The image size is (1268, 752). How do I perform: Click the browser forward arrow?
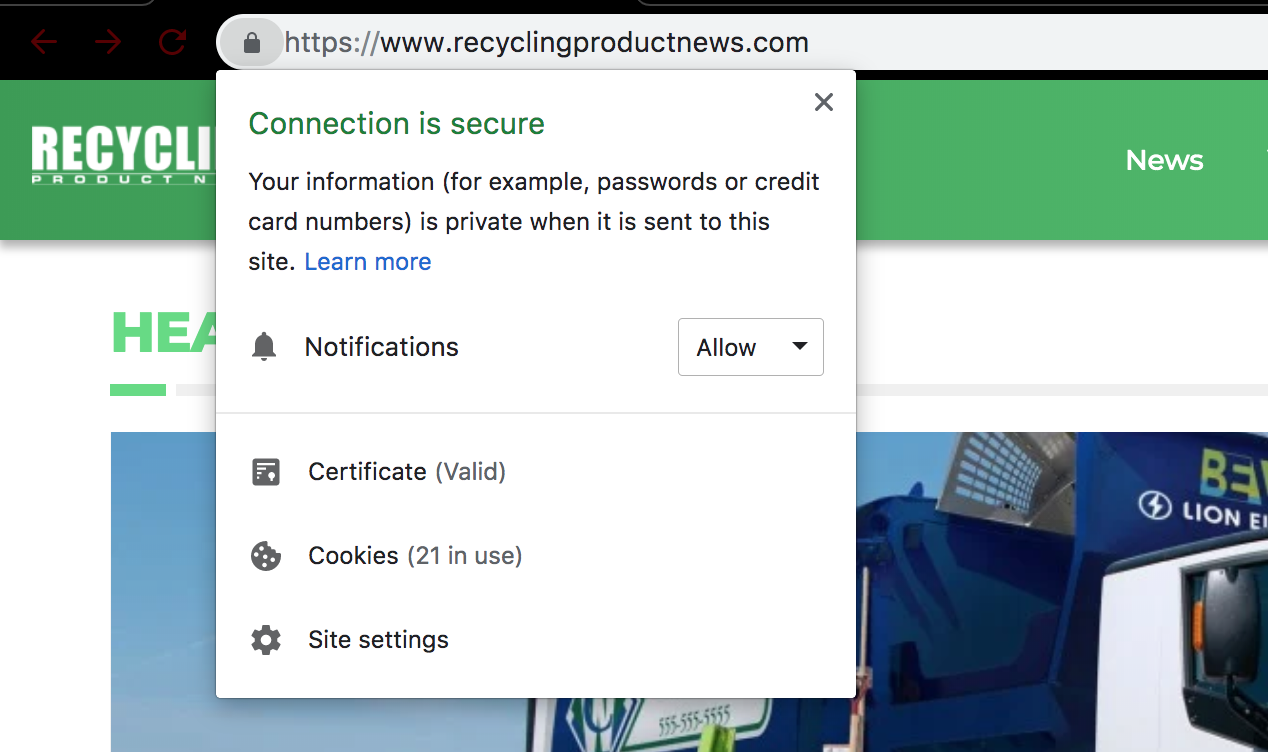(108, 42)
